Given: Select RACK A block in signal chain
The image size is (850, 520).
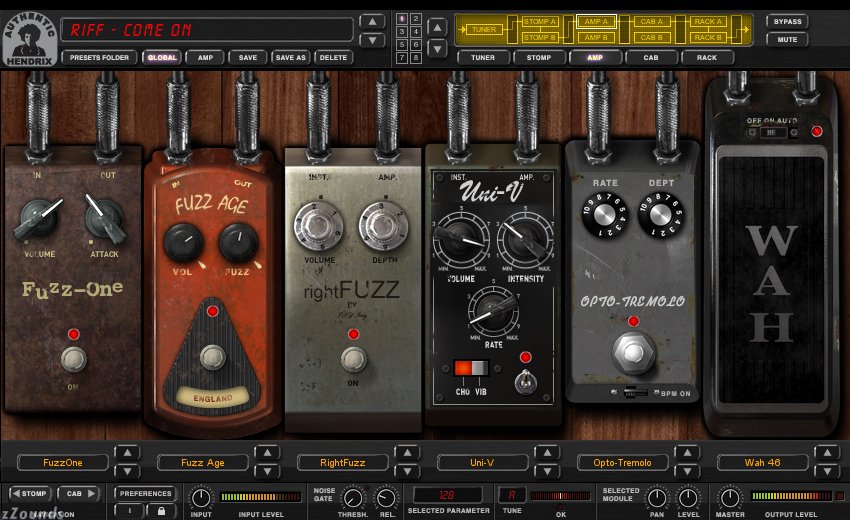Looking at the screenshot, I should (x=708, y=22).
